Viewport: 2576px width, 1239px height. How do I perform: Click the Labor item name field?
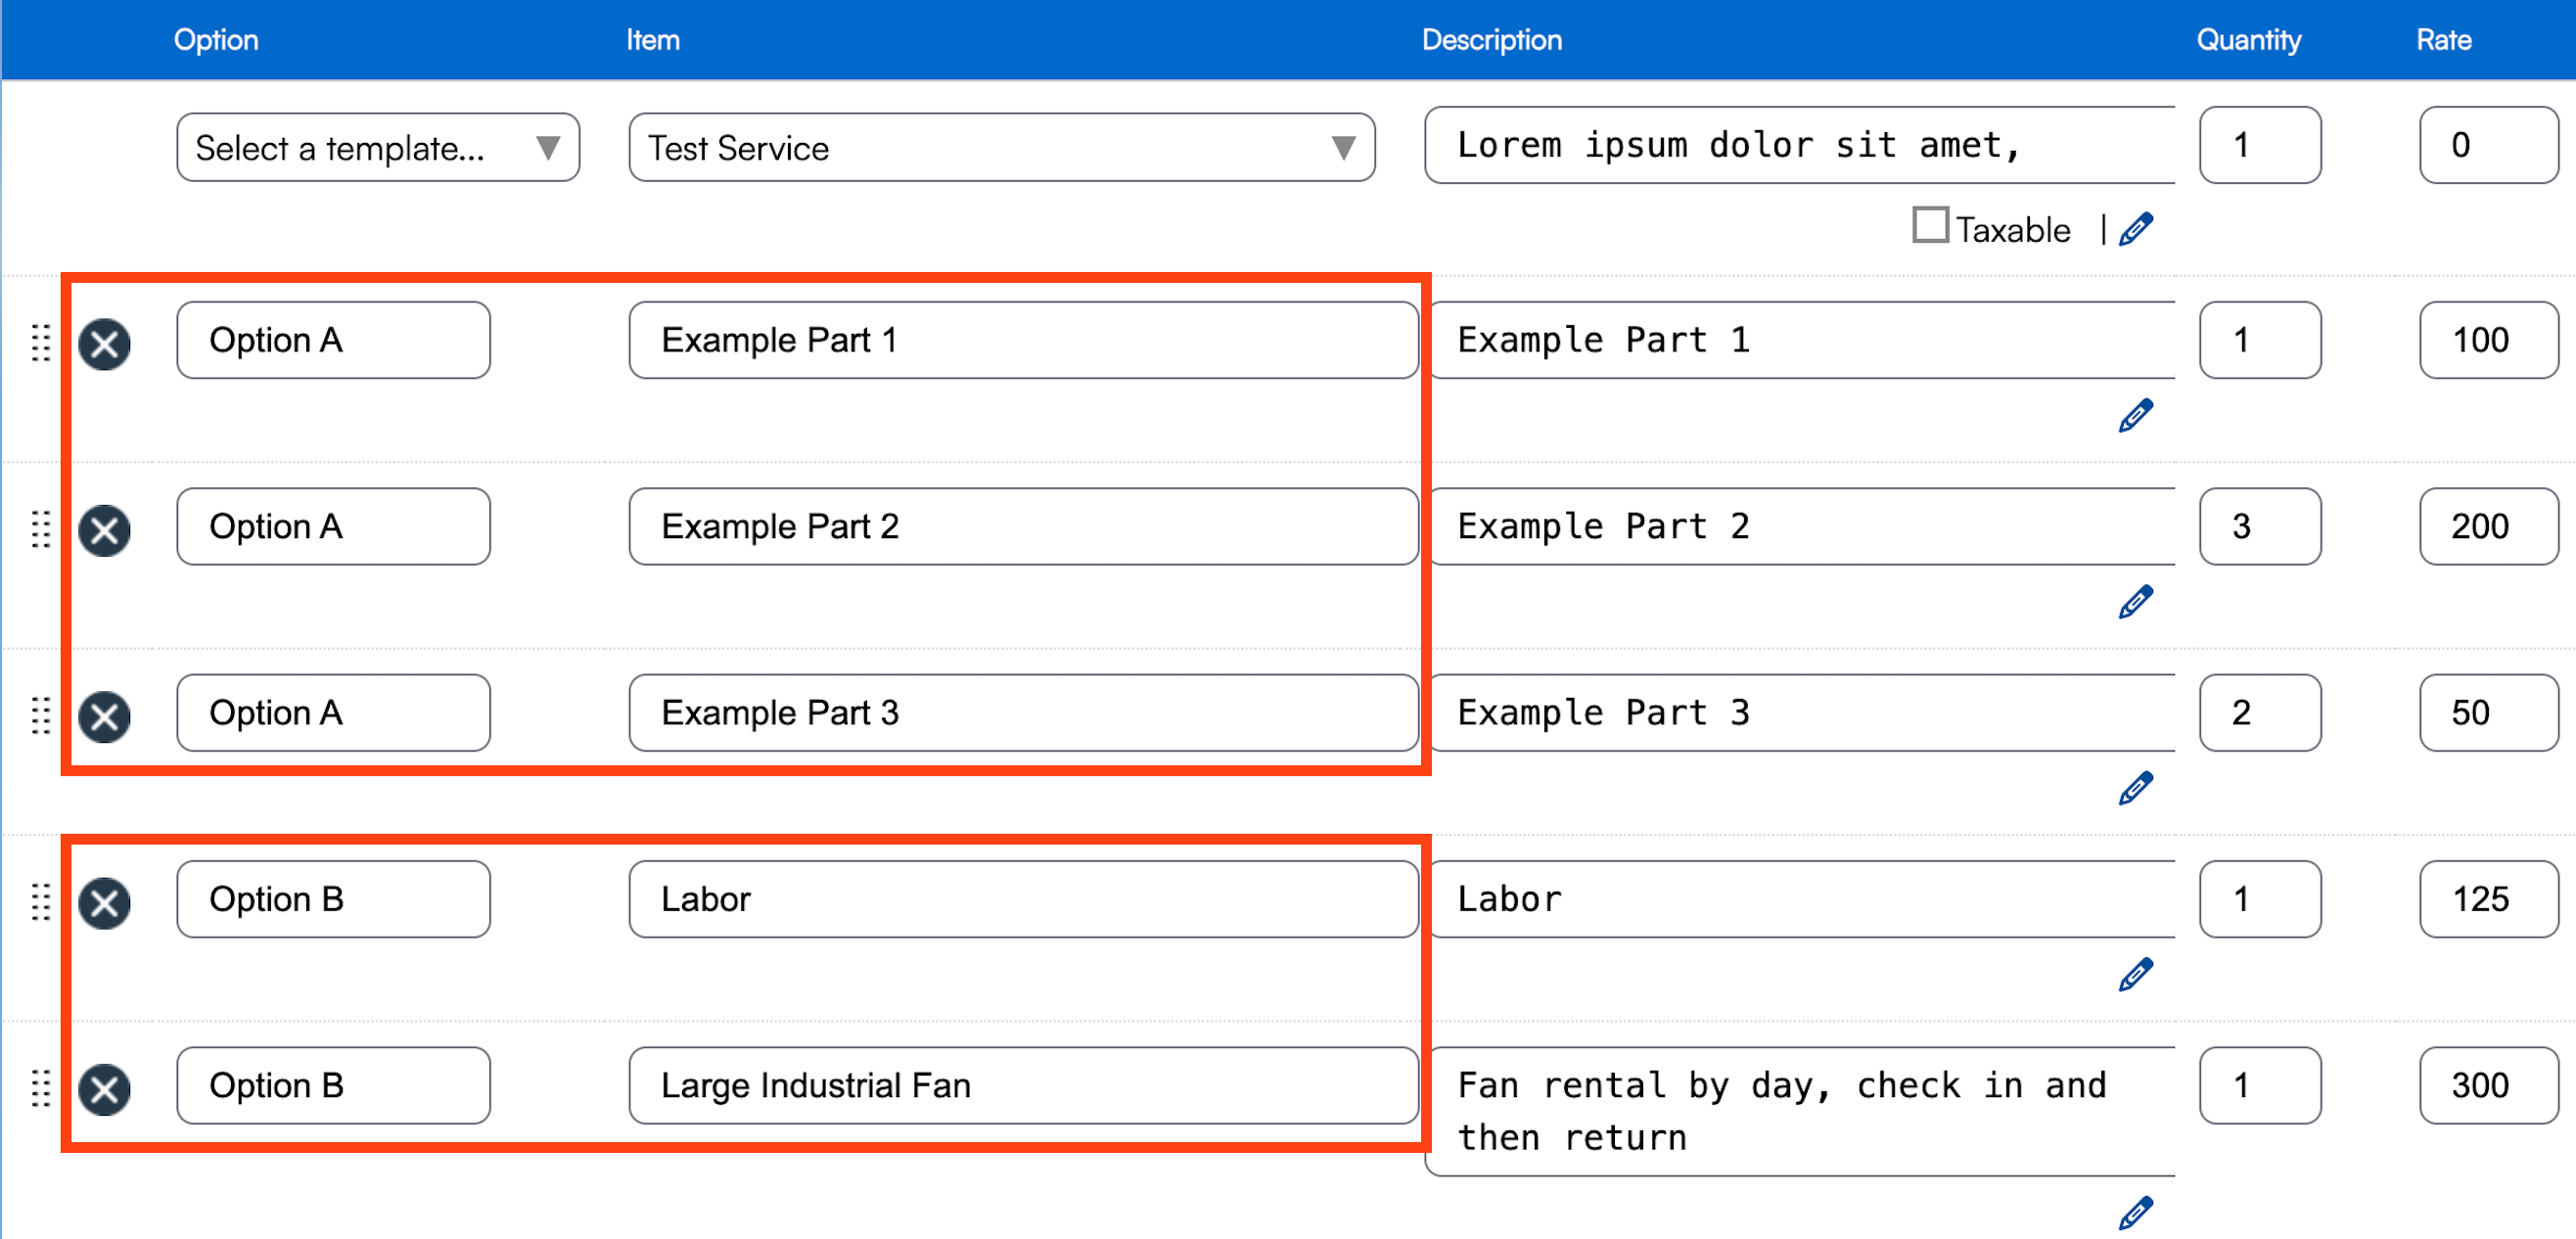click(x=1022, y=899)
